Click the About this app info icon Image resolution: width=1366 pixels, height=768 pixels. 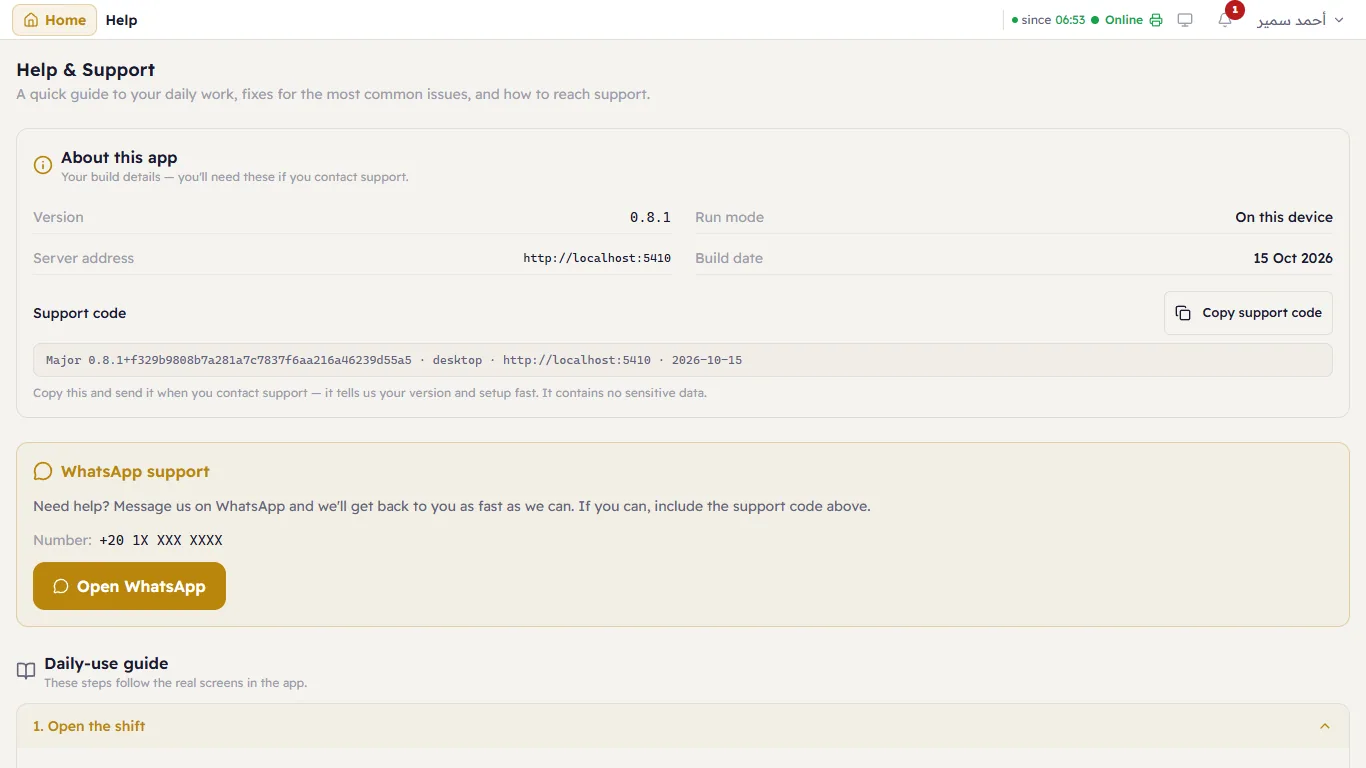coord(43,165)
